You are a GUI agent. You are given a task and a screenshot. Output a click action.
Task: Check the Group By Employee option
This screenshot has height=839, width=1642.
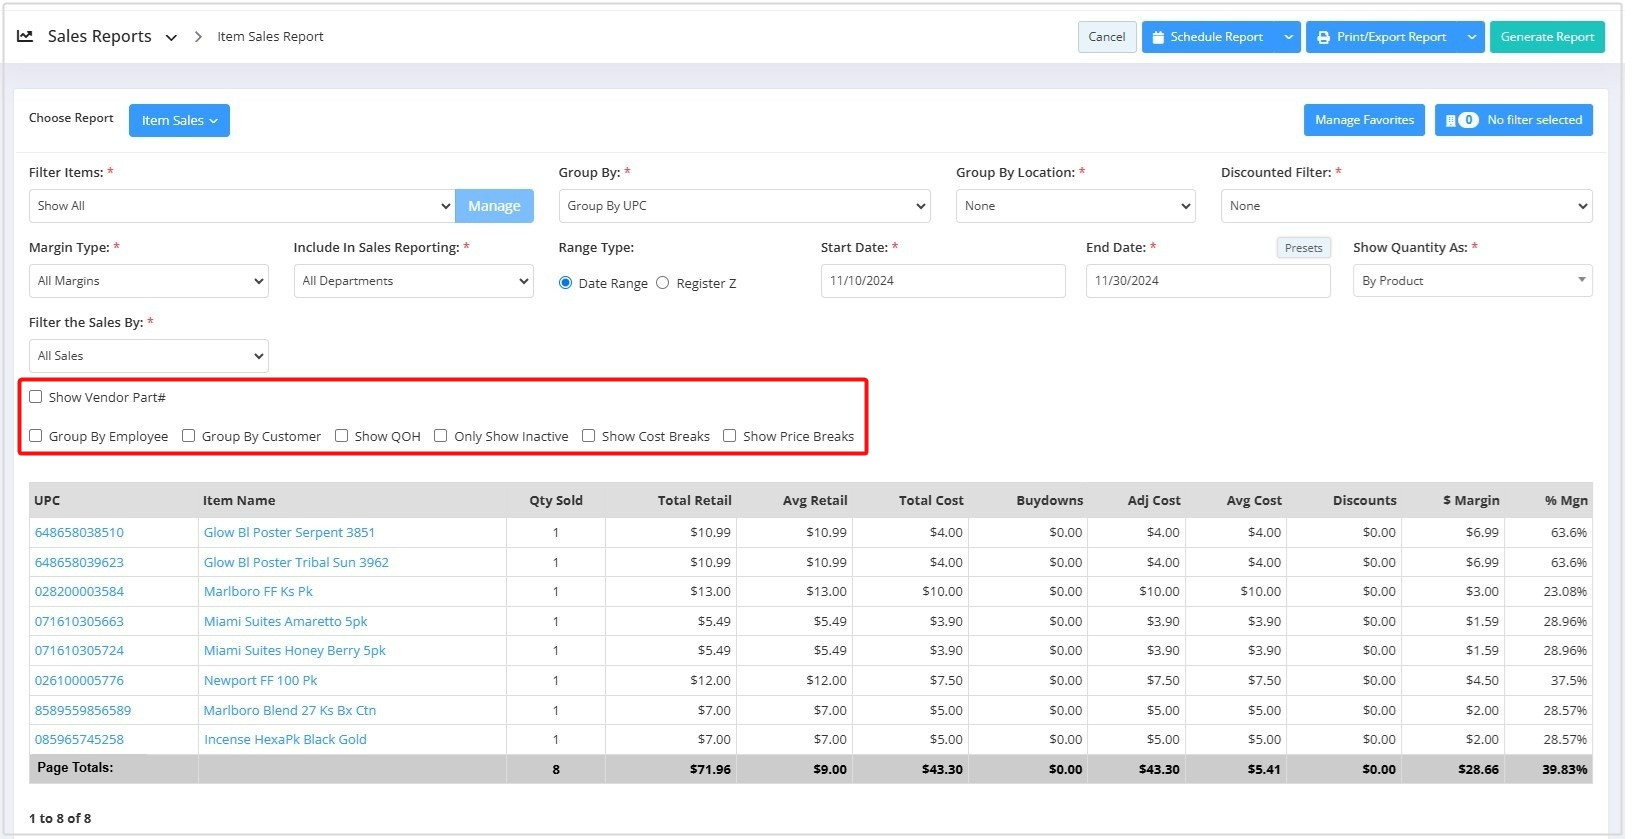(36, 436)
